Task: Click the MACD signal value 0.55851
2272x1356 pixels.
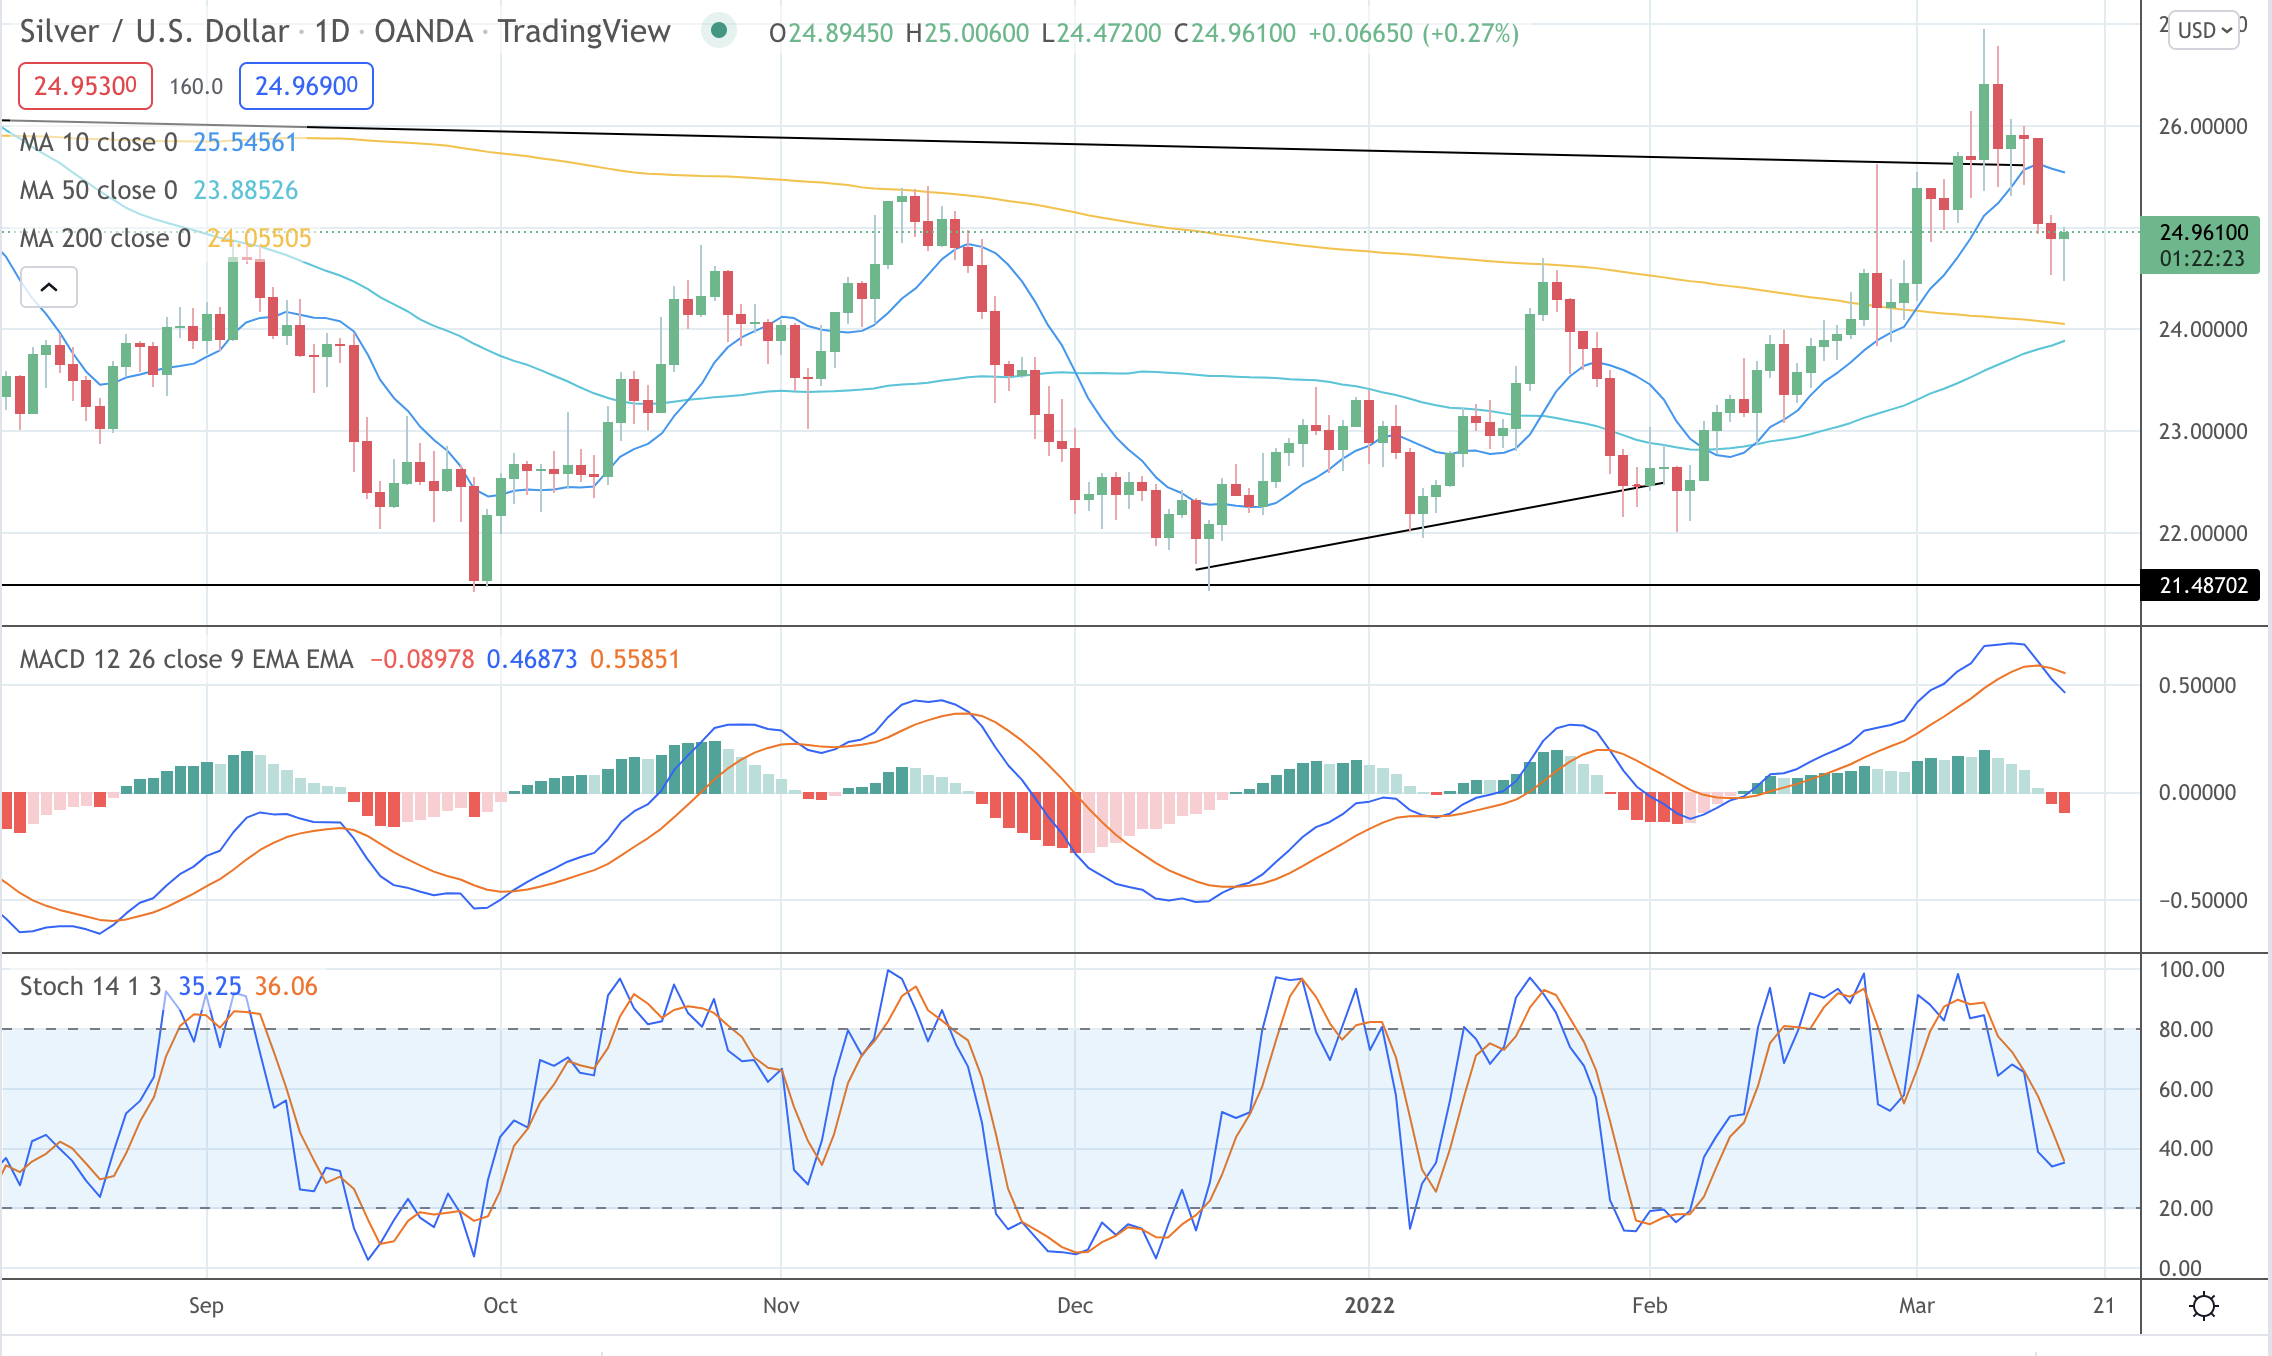Action: (635, 659)
